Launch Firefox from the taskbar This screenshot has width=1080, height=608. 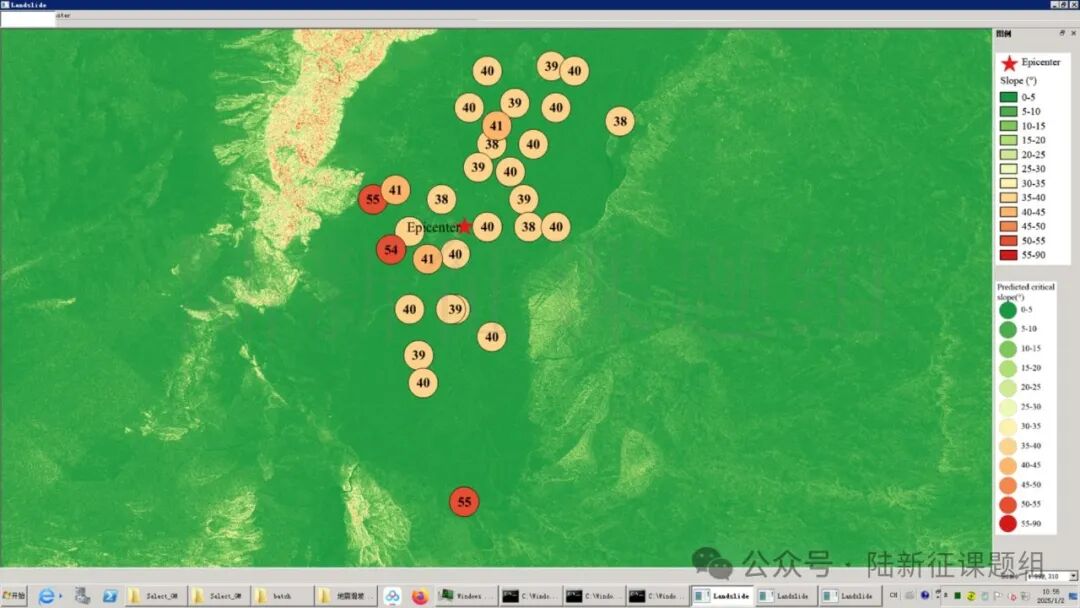(420, 596)
